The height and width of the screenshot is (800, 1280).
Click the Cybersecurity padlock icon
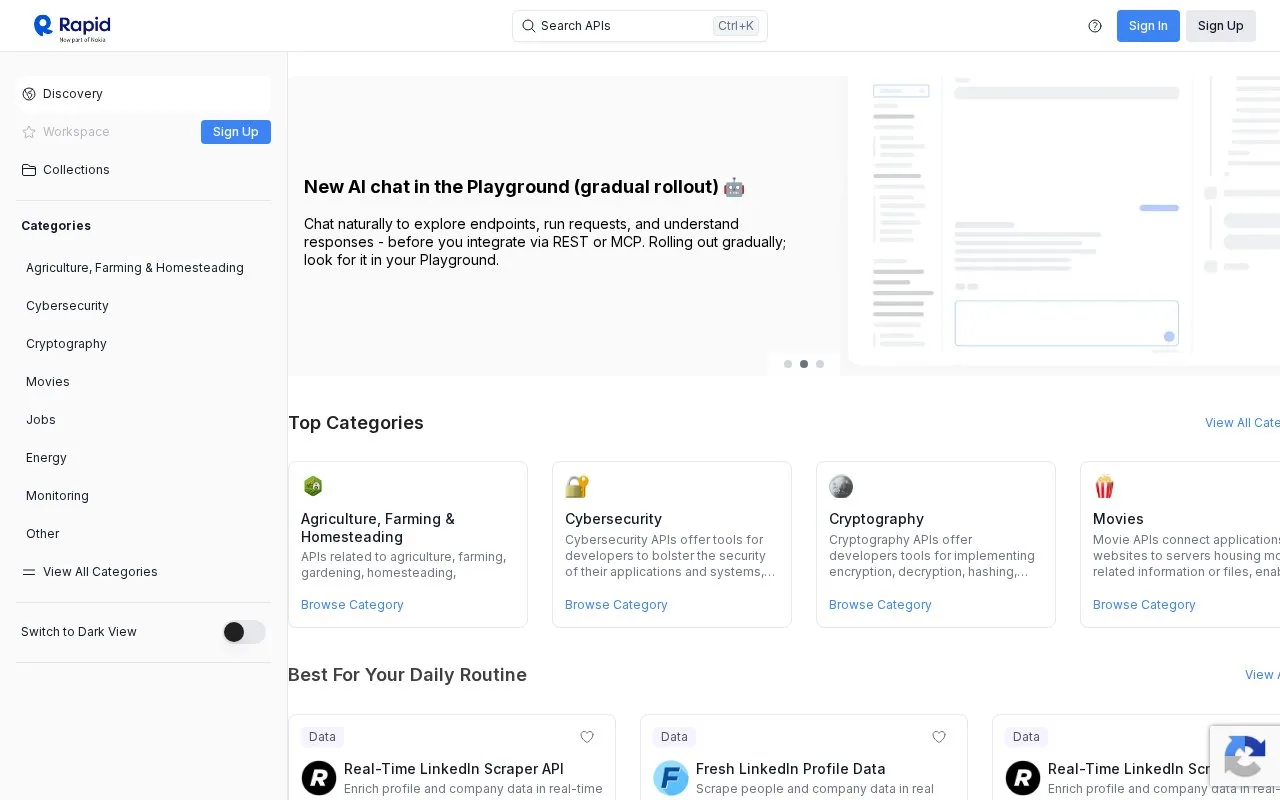[x=577, y=486]
